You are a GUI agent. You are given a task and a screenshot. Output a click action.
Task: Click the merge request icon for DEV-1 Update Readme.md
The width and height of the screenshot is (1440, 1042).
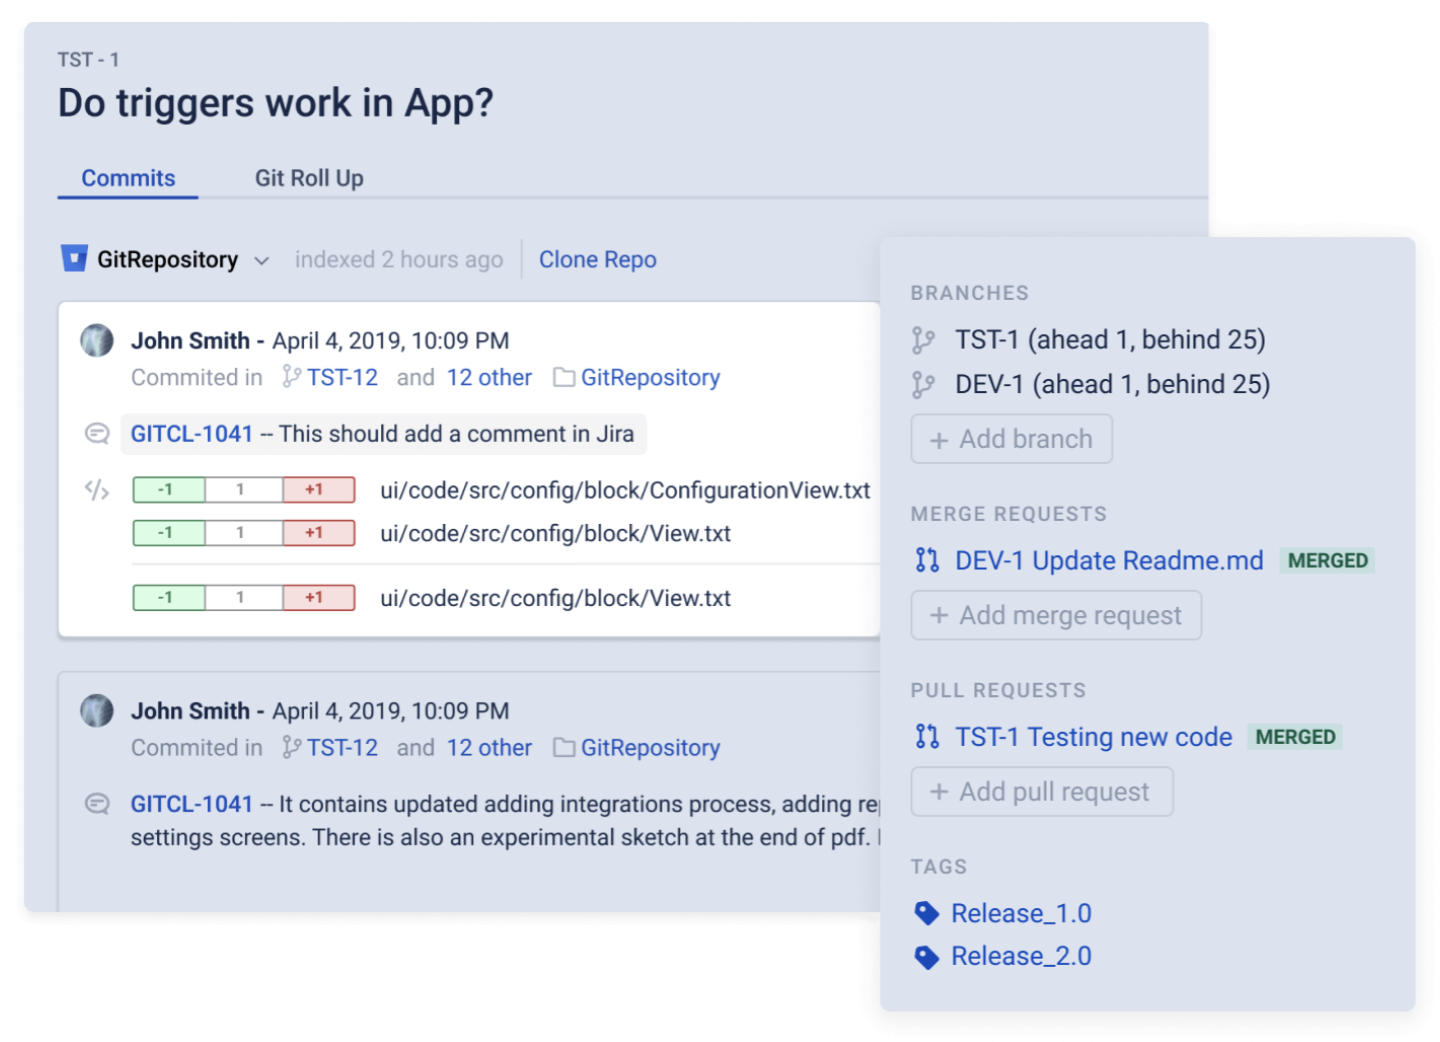(927, 560)
